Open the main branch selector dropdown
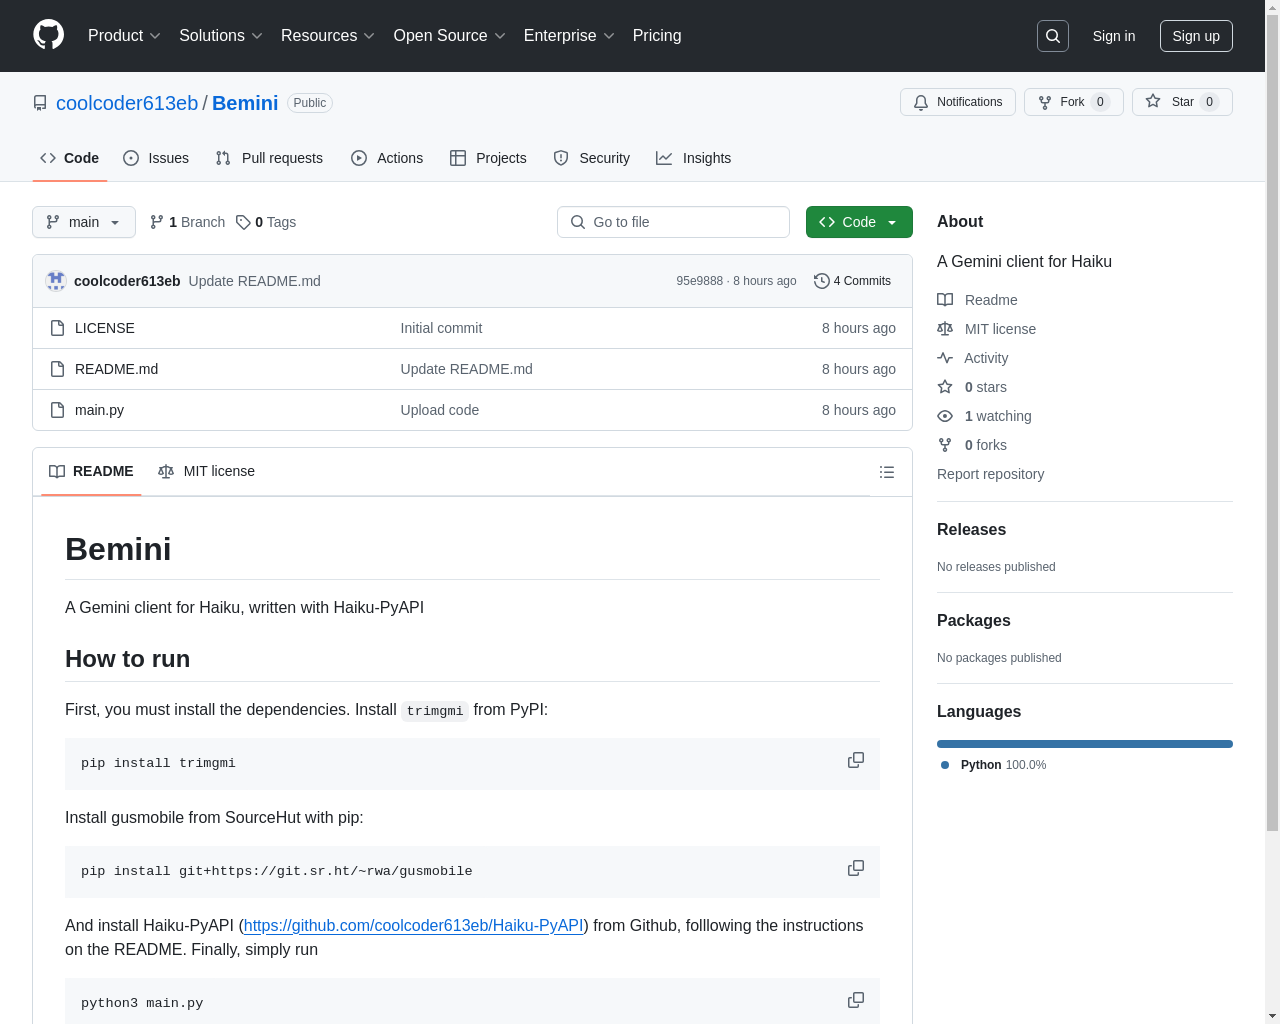1280x1024 pixels. point(84,222)
